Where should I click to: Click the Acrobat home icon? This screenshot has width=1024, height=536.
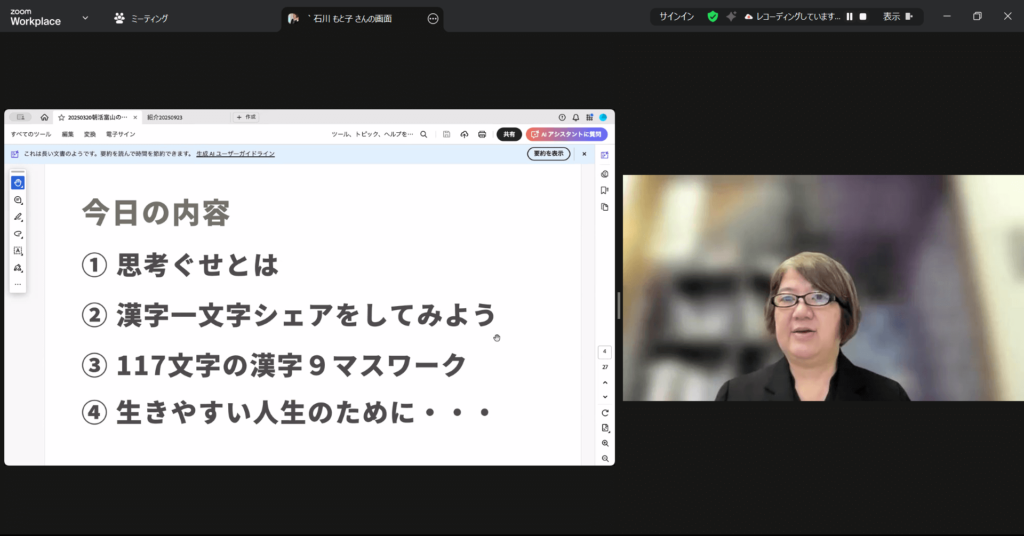[44, 117]
